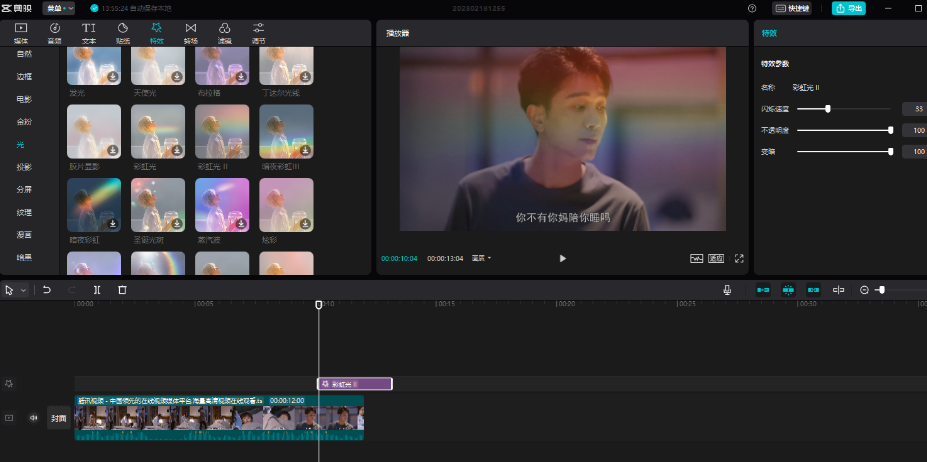Preview the 彩虹光 II effect thumbnail

222,131
